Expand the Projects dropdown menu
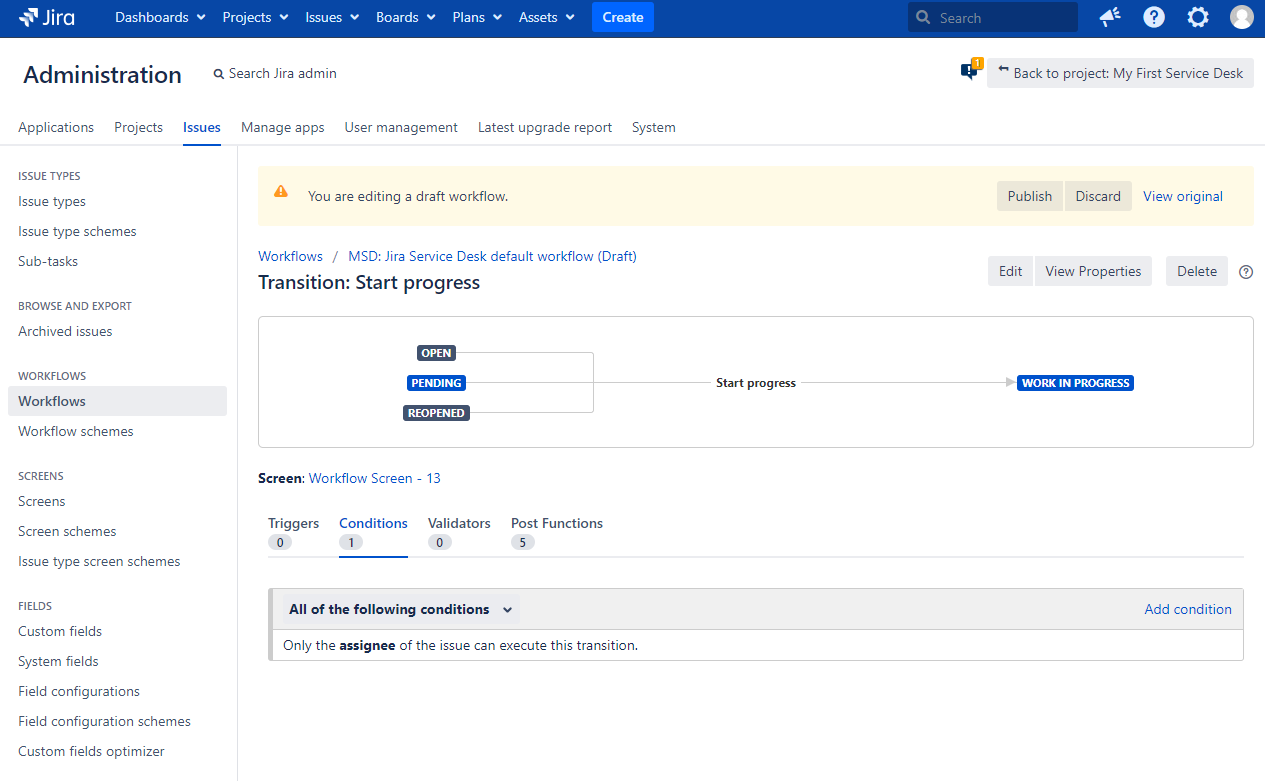The image size is (1265, 781). coord(255,17)
